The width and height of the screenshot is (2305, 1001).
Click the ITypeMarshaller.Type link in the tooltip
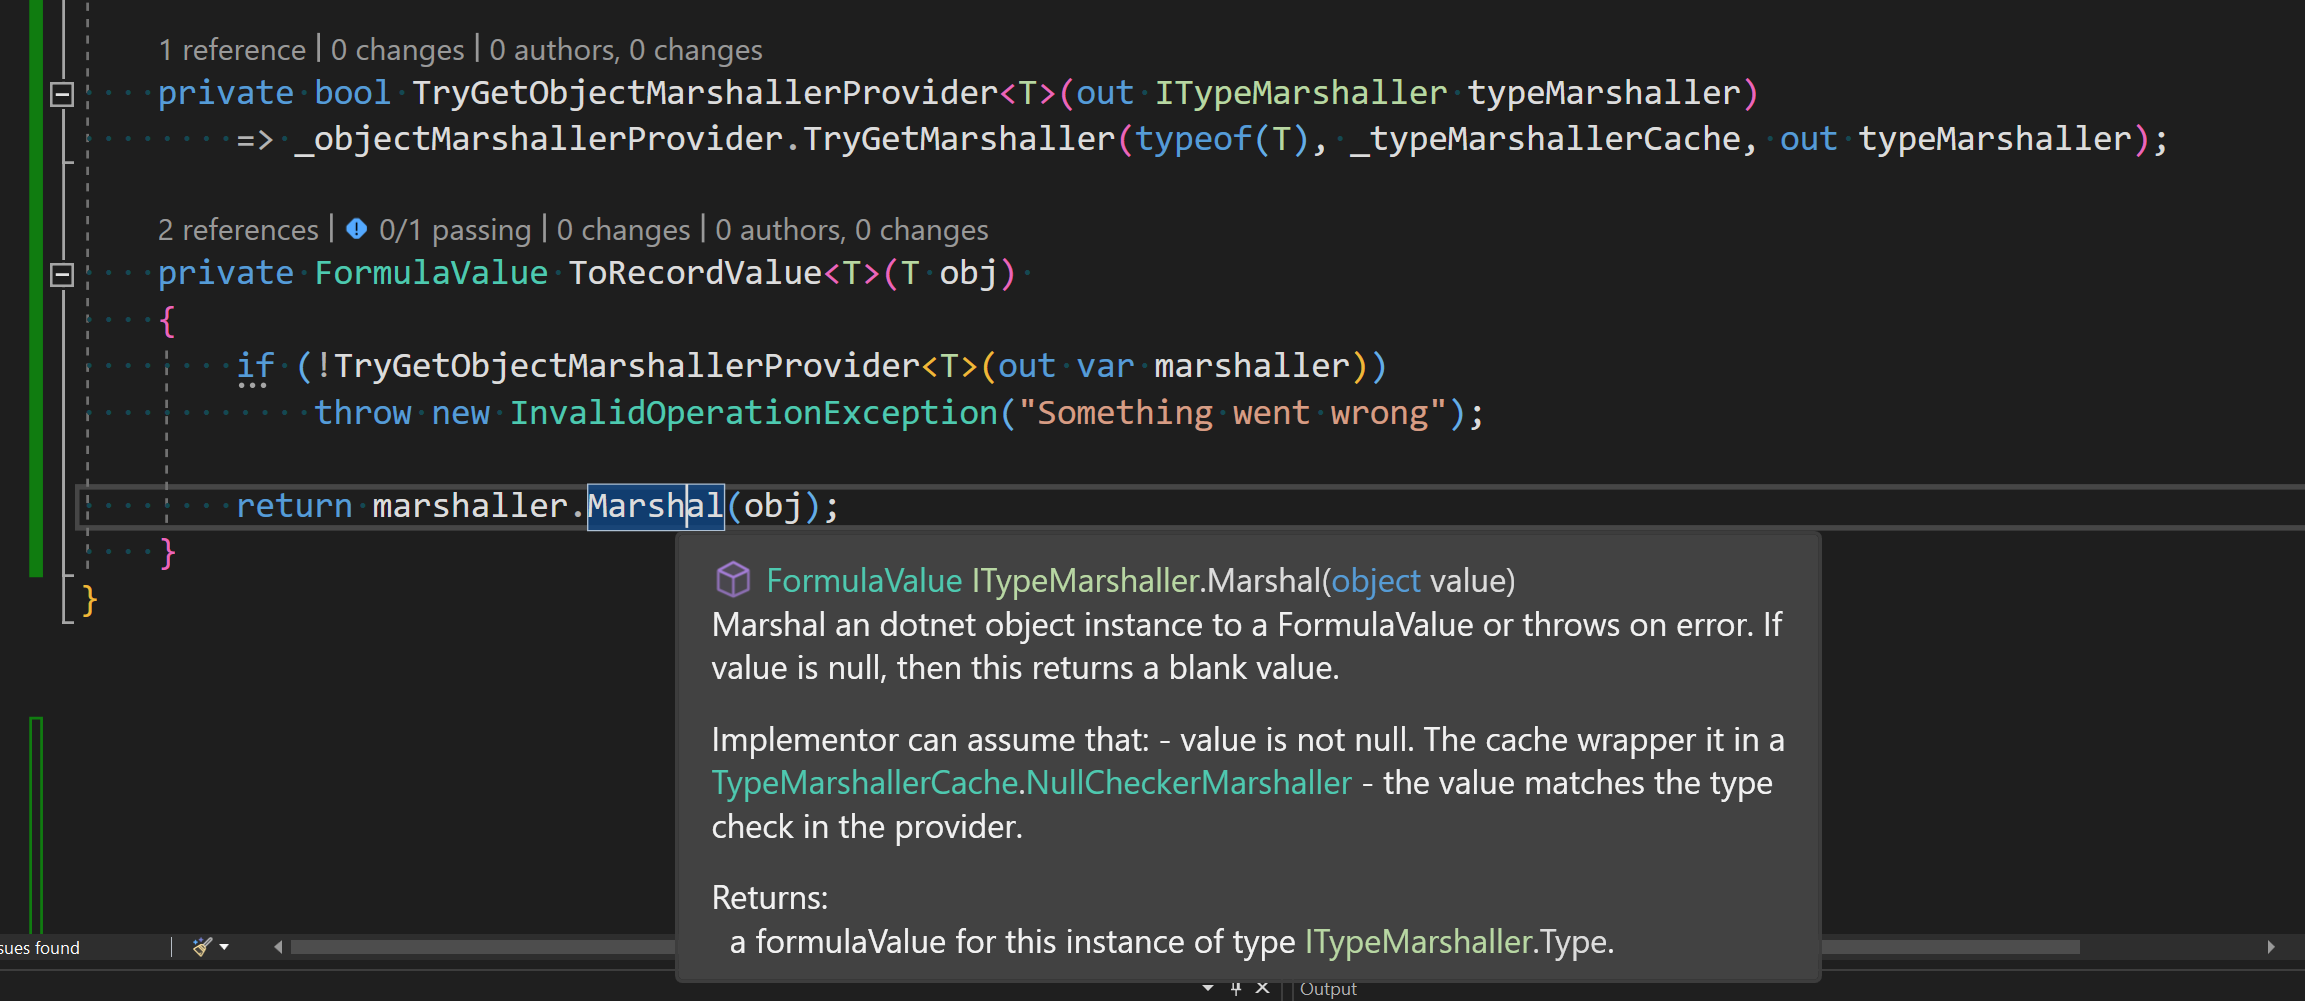[x=1416, y=941]
